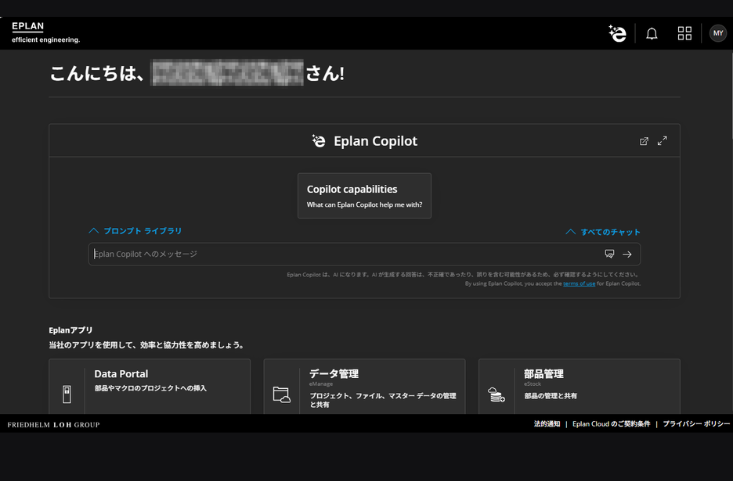This screenshot has width=733, height=481.
Task: Open the Eplan Copilot icon in header
Action: (617, 34)
